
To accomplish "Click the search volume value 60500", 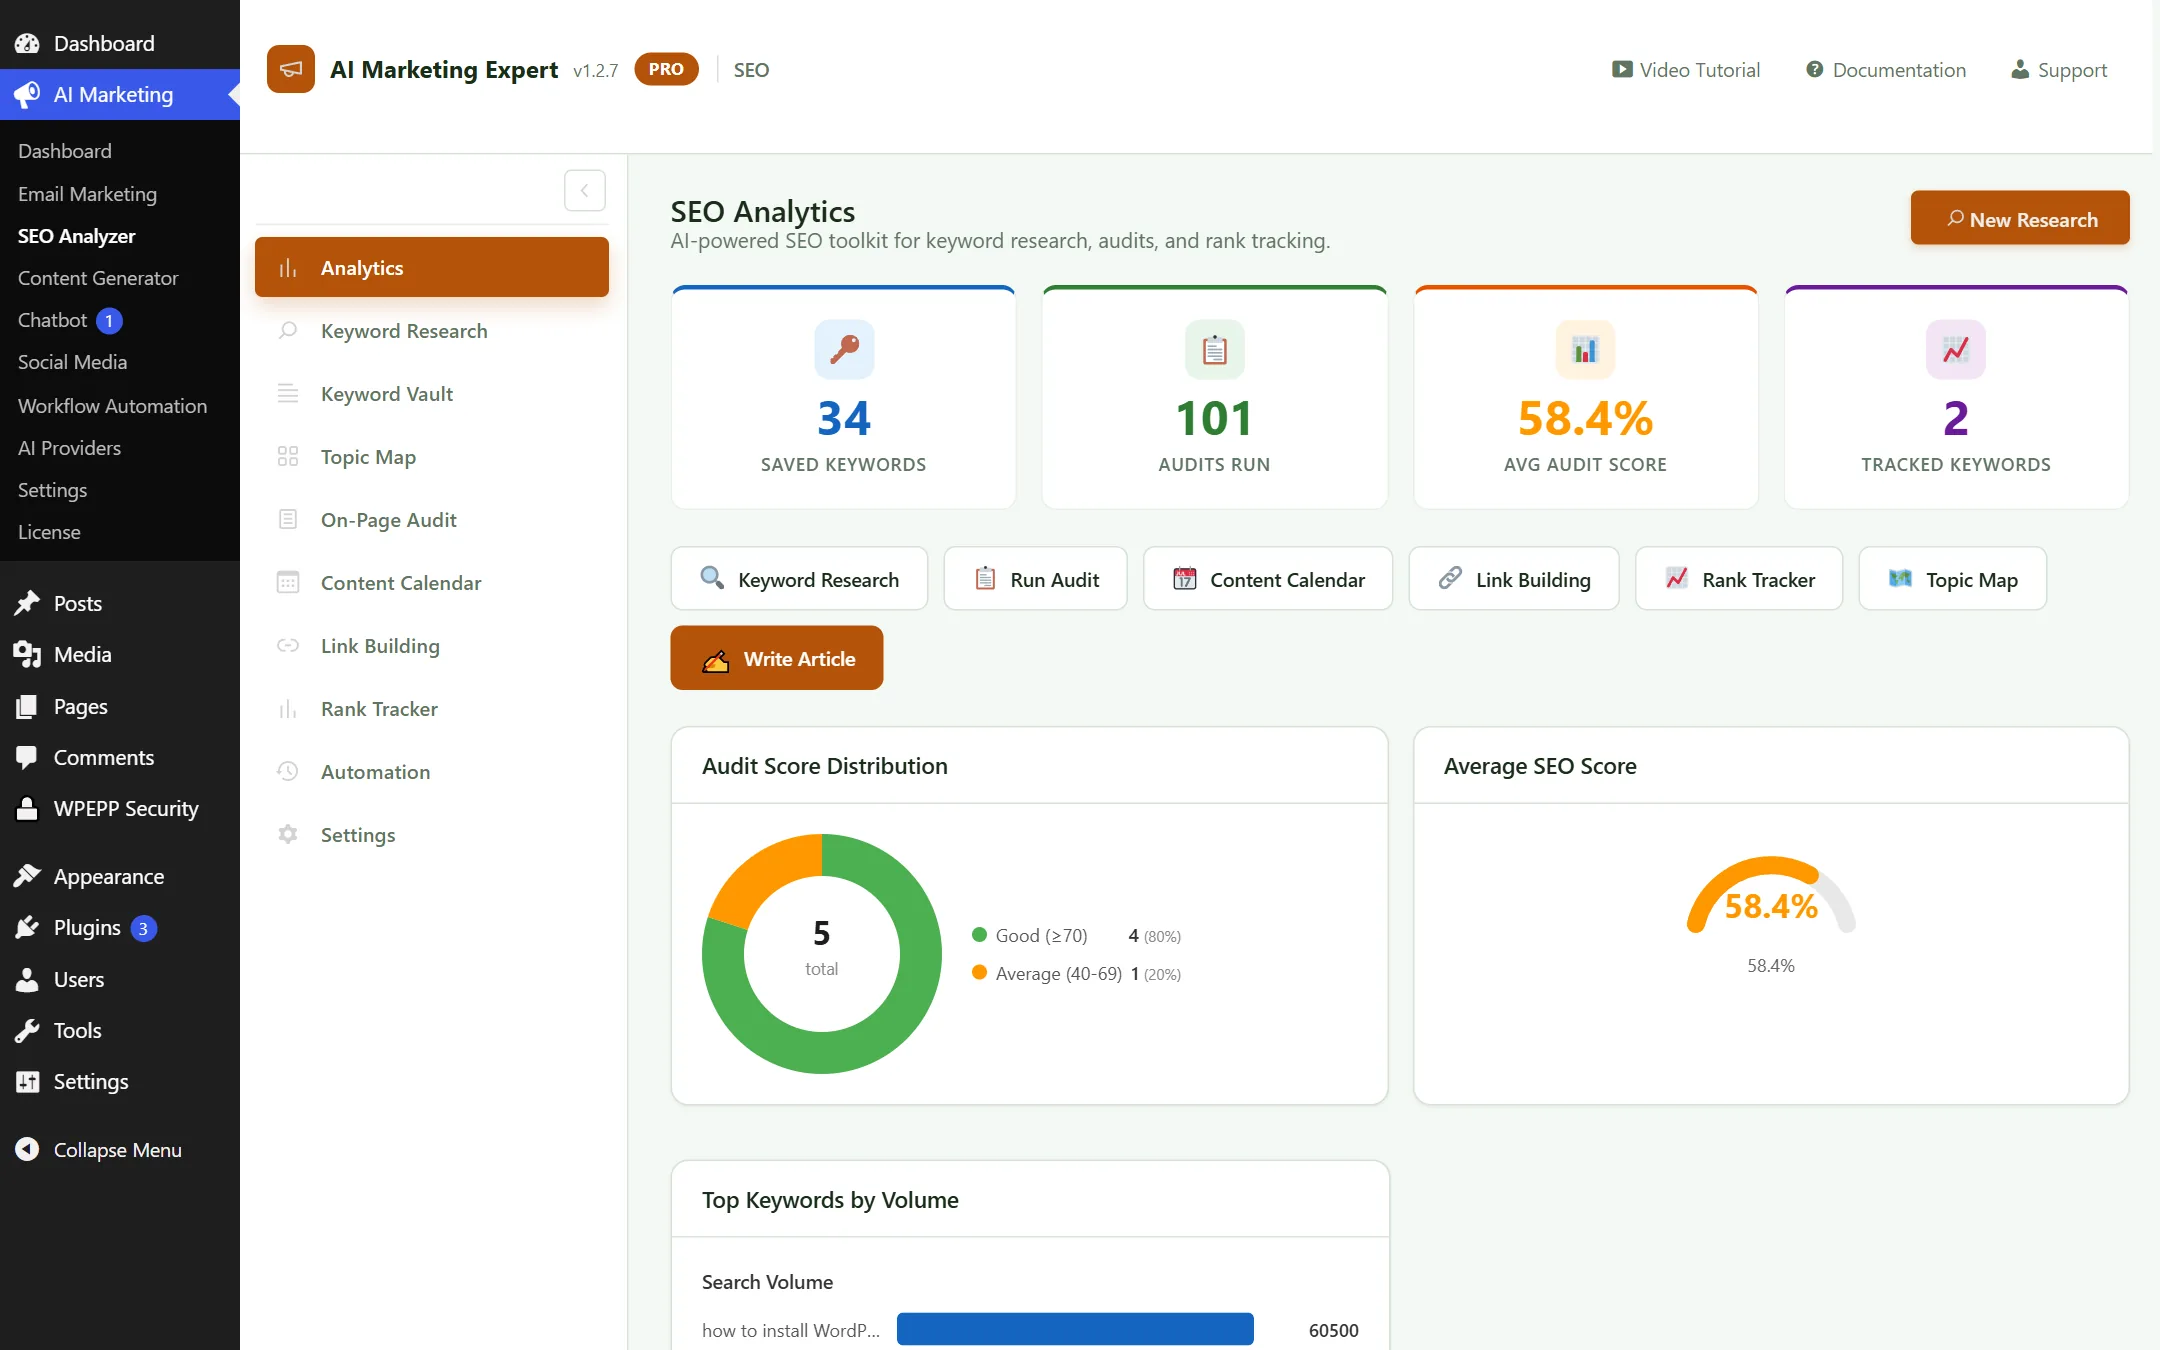I will [x=1333, y=1330].
